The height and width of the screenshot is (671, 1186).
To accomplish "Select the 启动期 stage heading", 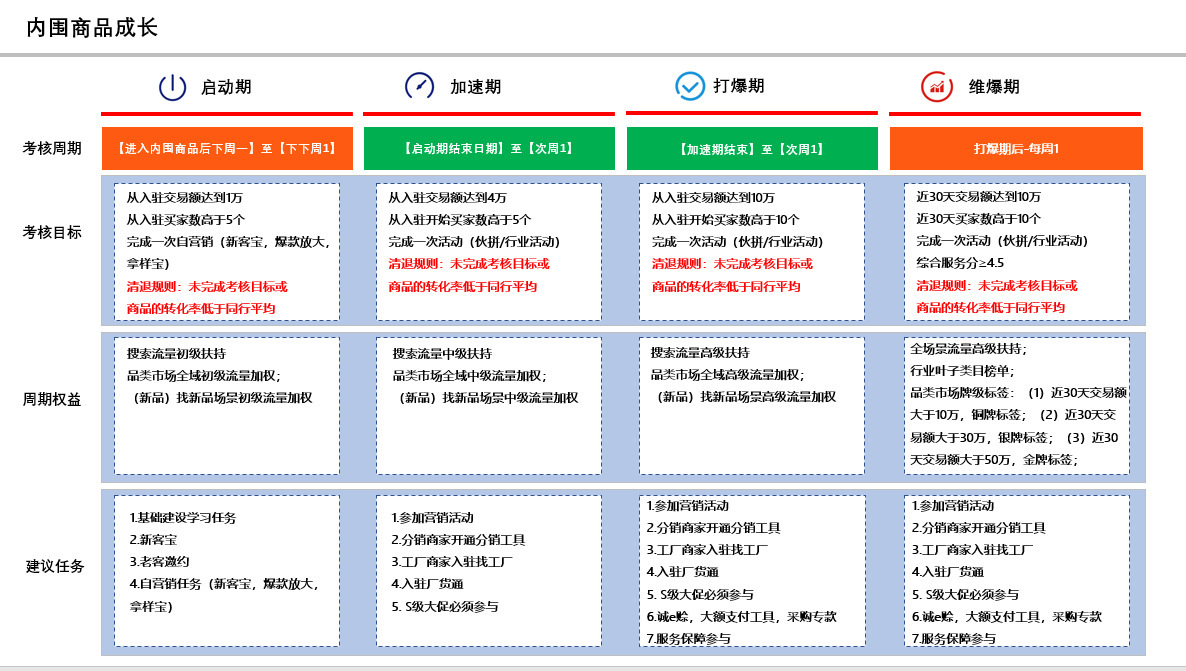I will point(226,87).
